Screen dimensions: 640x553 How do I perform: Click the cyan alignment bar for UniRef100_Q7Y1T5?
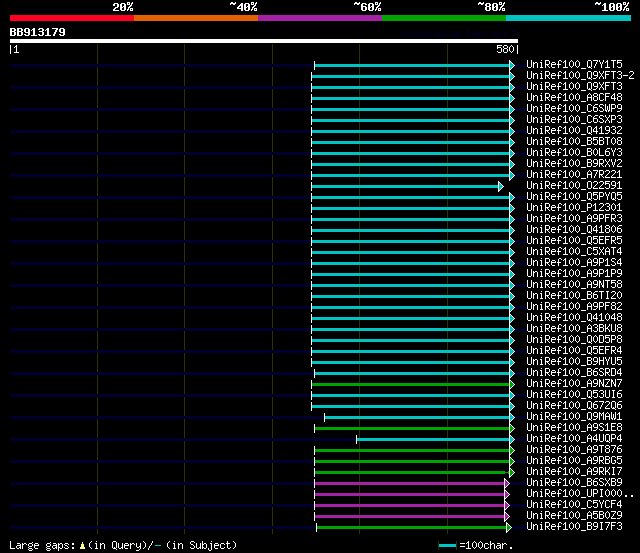412,65
